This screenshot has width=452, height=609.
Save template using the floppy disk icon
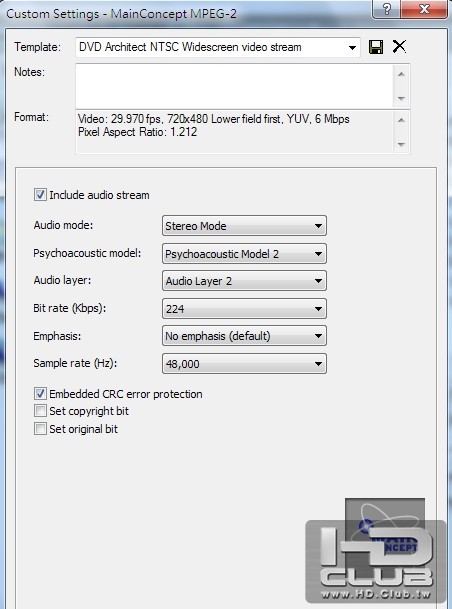point(376,47)
